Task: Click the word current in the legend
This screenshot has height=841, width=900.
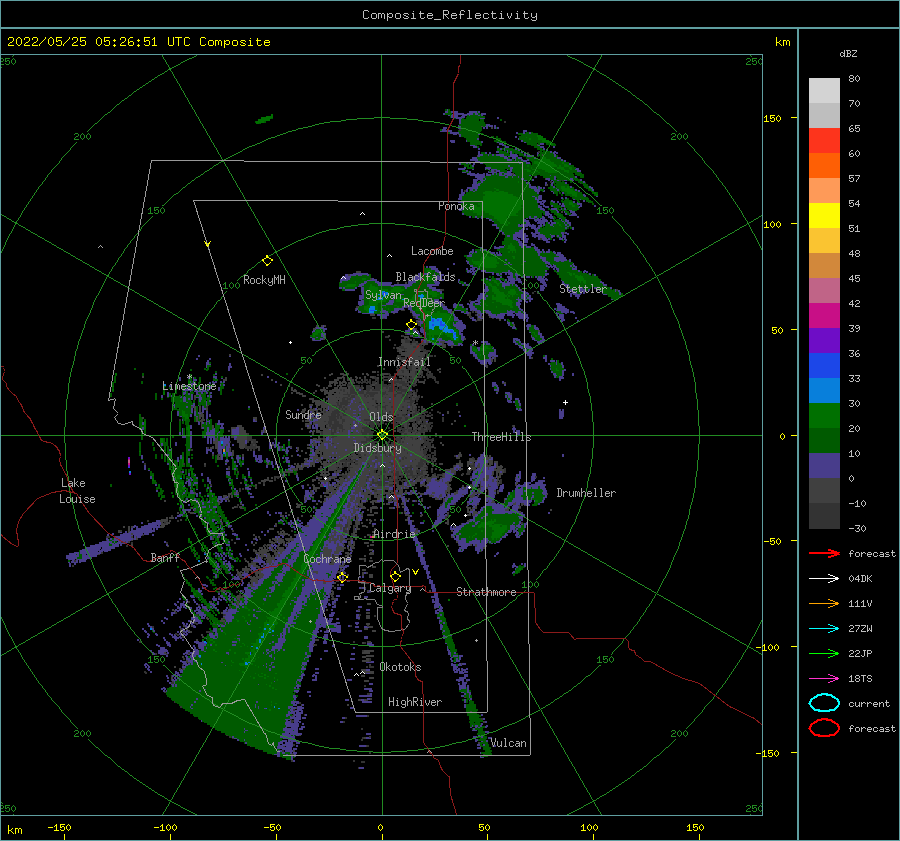Action: (x=869, y=703)
